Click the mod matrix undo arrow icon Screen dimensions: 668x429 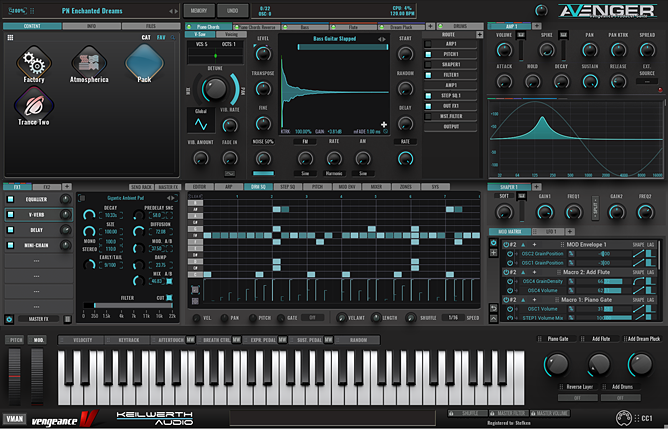tap(493, 308)
